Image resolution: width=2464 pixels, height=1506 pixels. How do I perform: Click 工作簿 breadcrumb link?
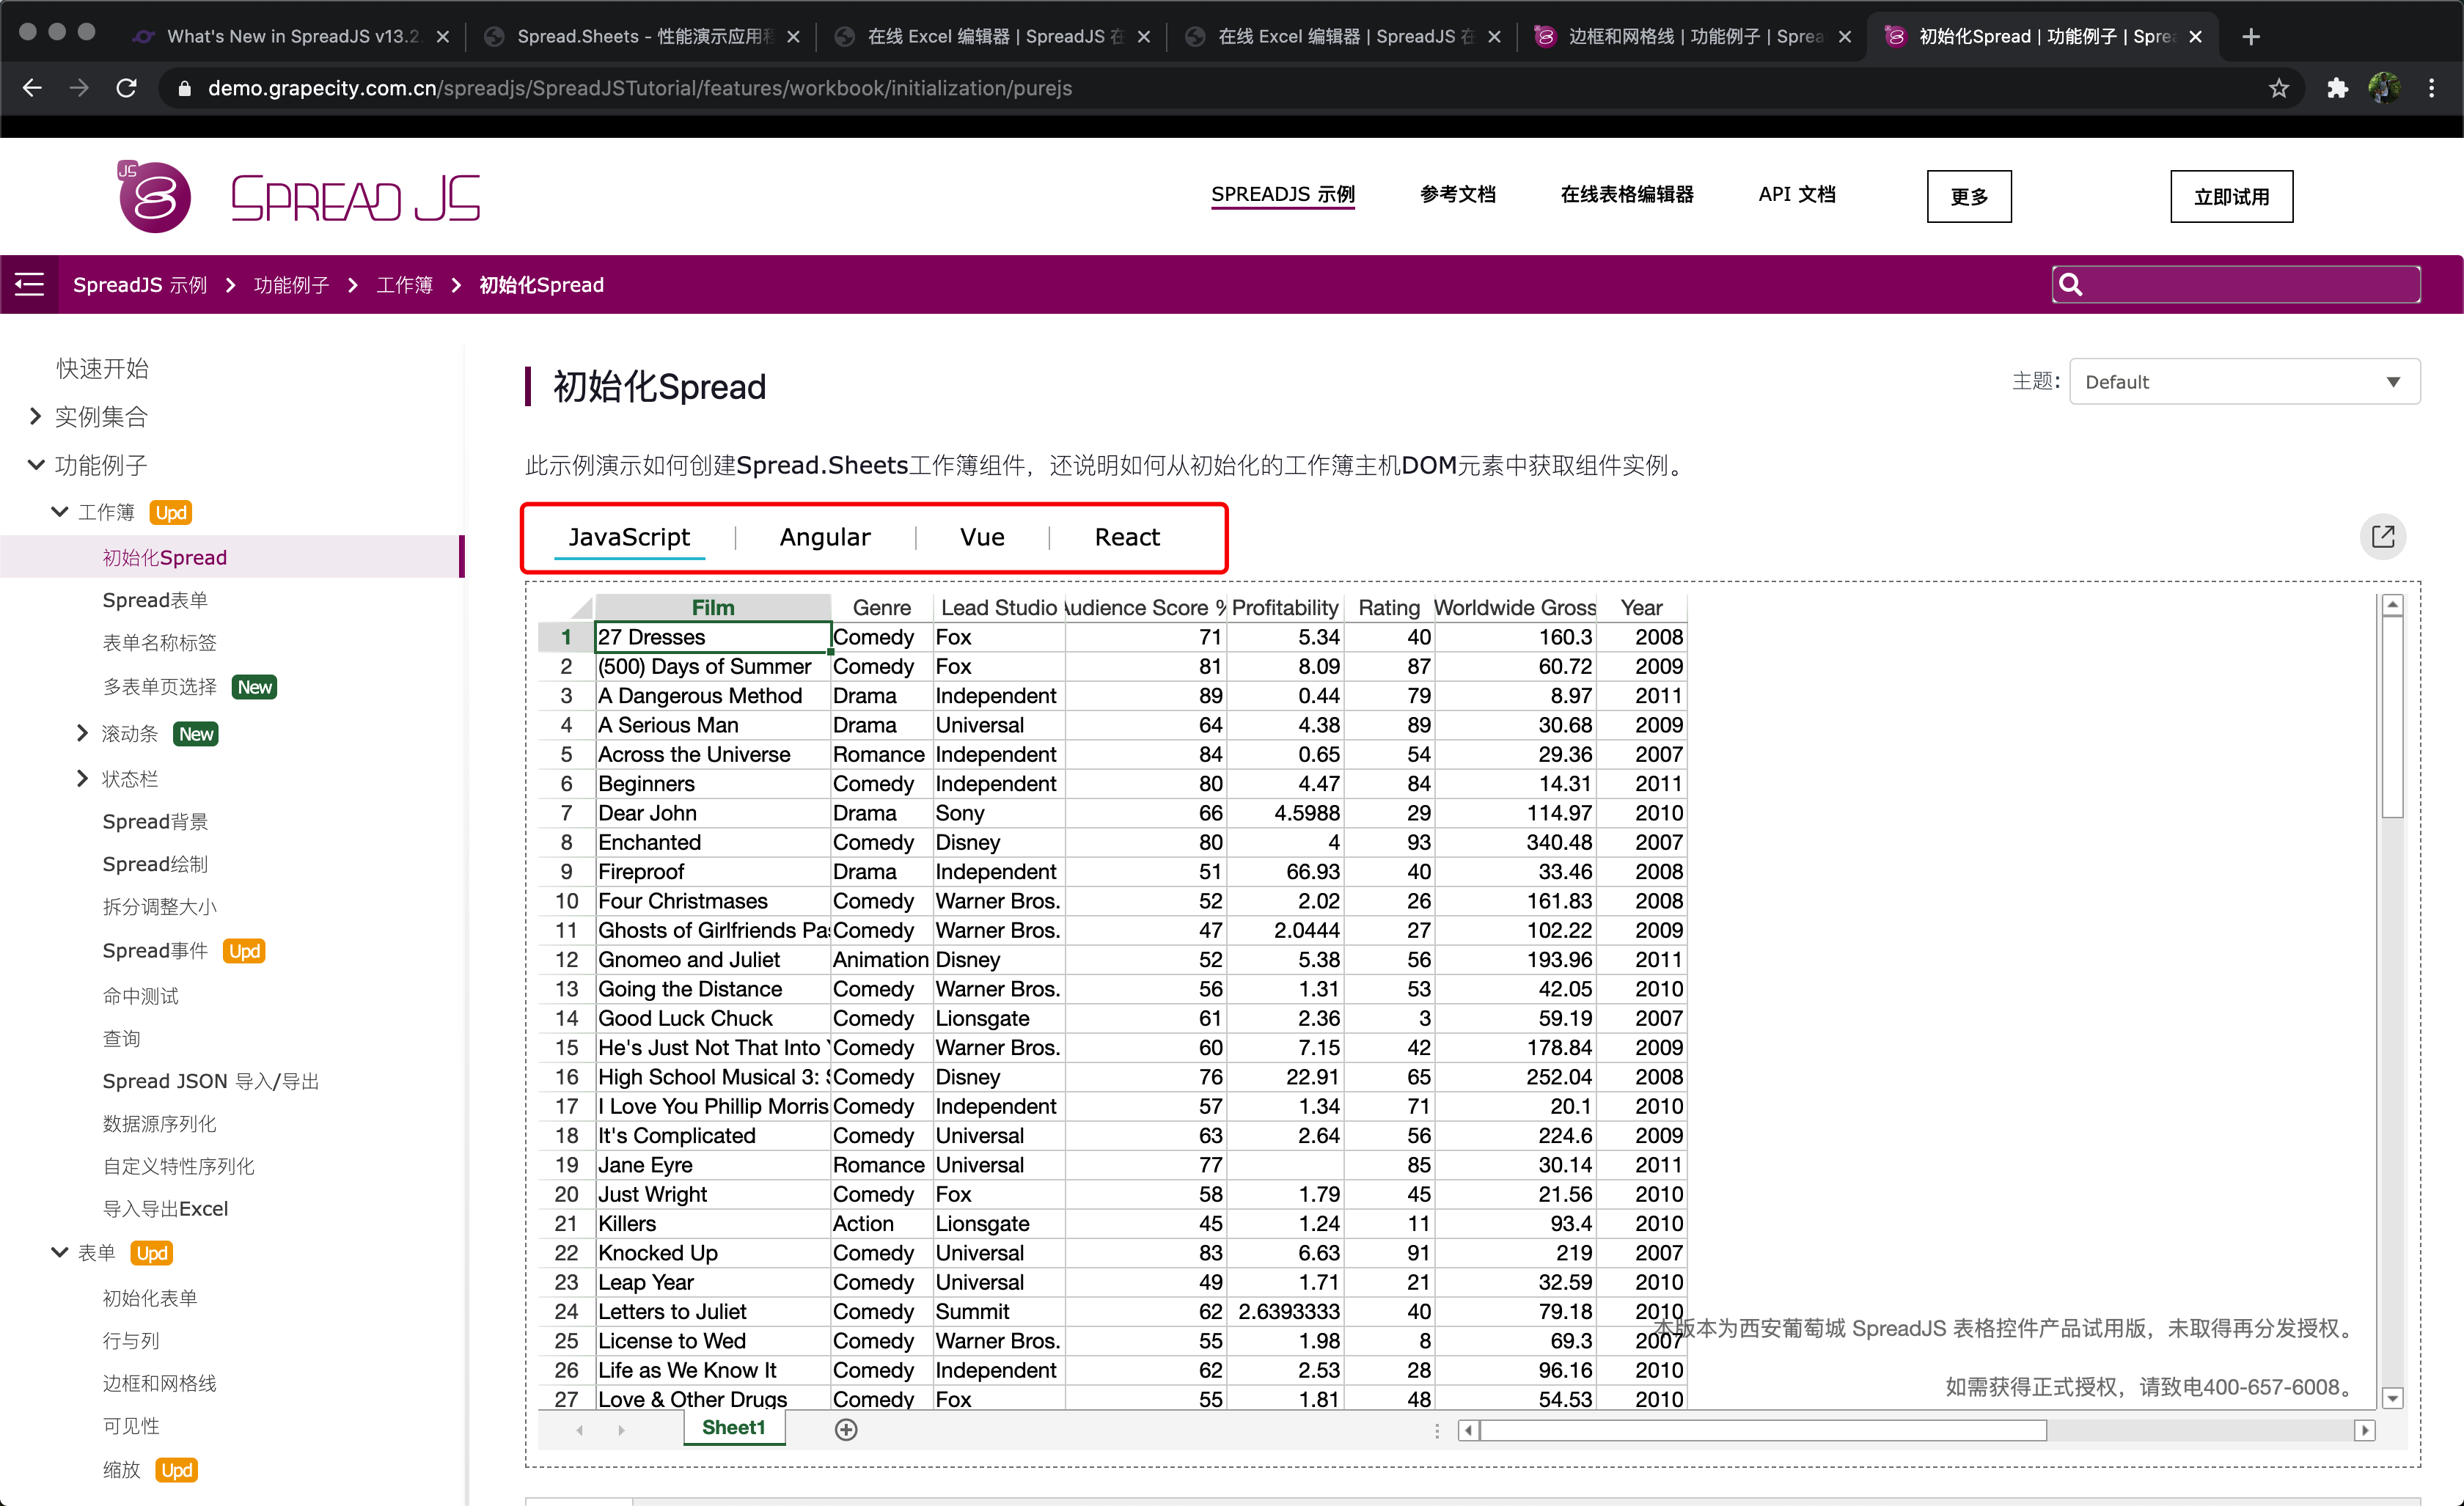pos(404,285)
